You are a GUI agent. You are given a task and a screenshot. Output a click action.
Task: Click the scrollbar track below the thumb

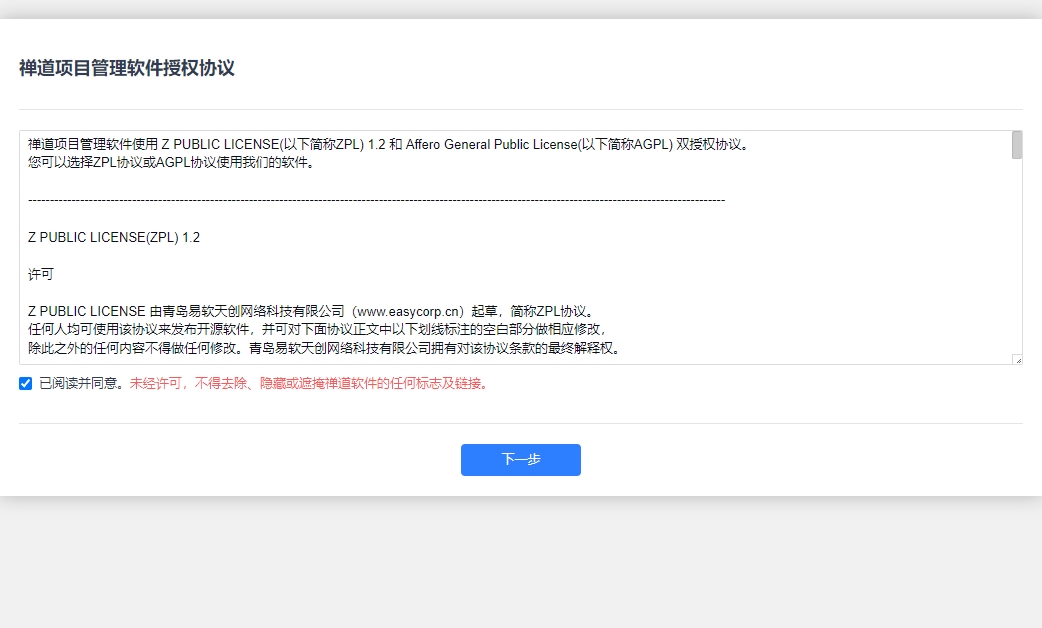click(1017, 260)
